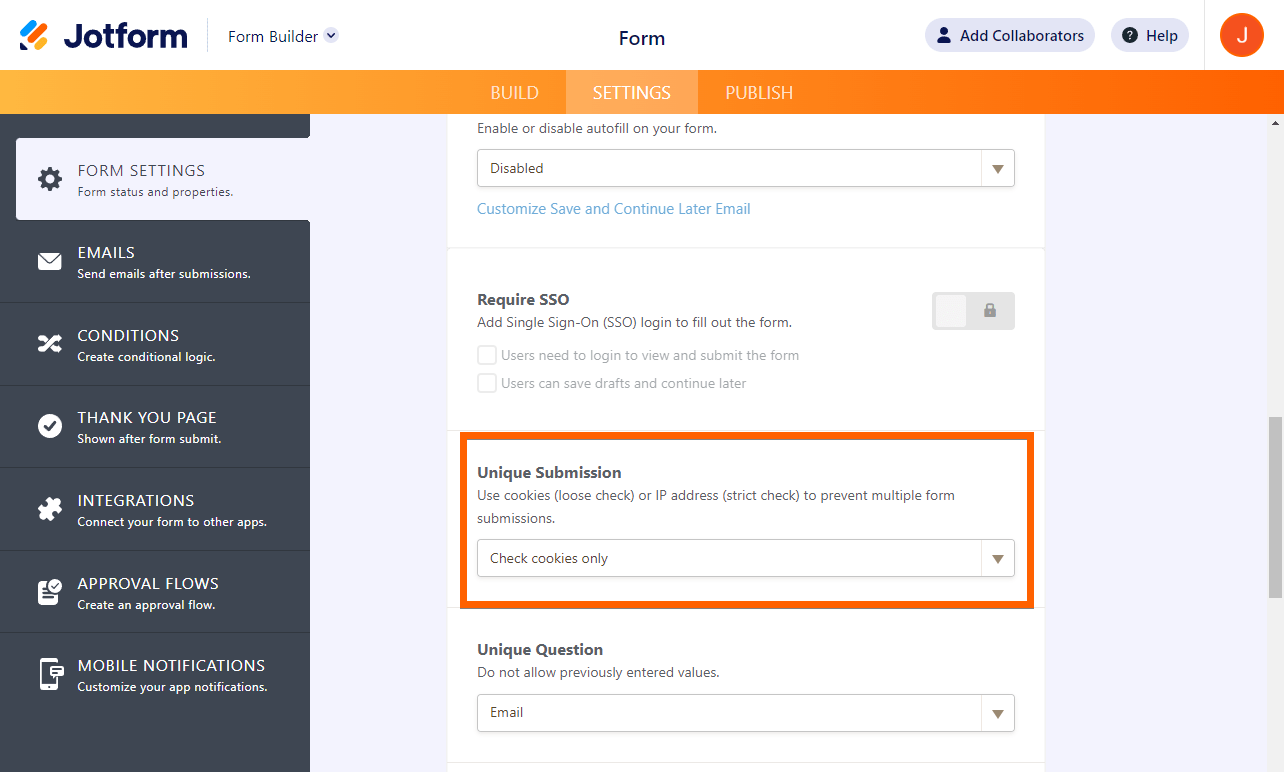The width and height of the screenshot is (1284, 772).
Task: Select the Thank You Page checkmark icon
Action: (x=50, y=426)
